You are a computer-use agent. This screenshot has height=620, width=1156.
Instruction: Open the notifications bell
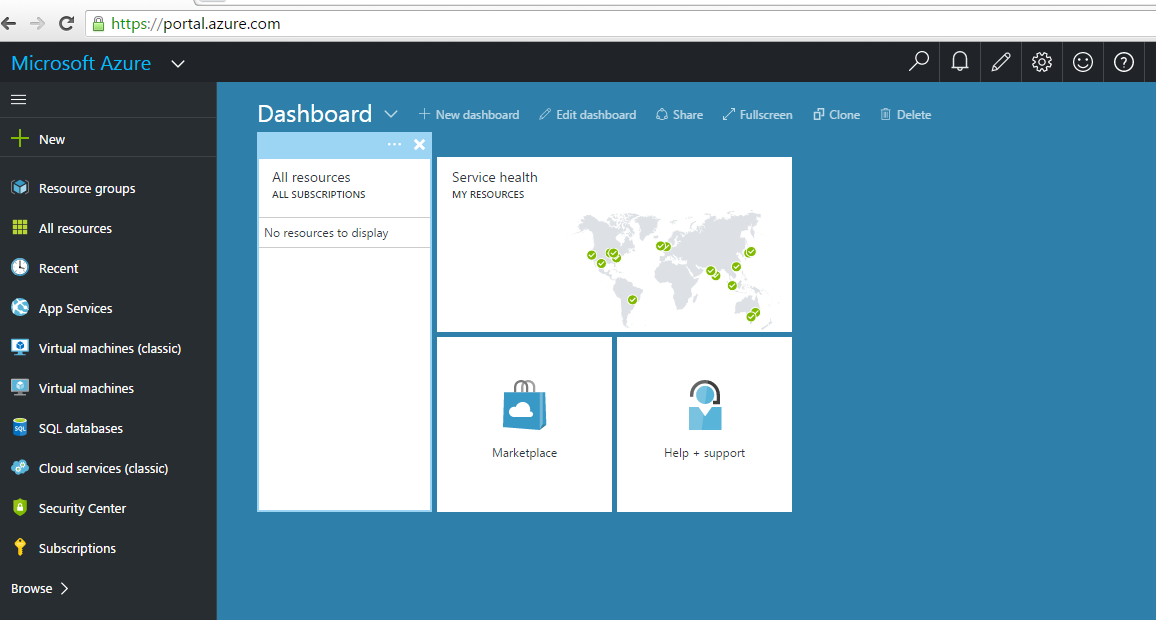pos(960,62)
